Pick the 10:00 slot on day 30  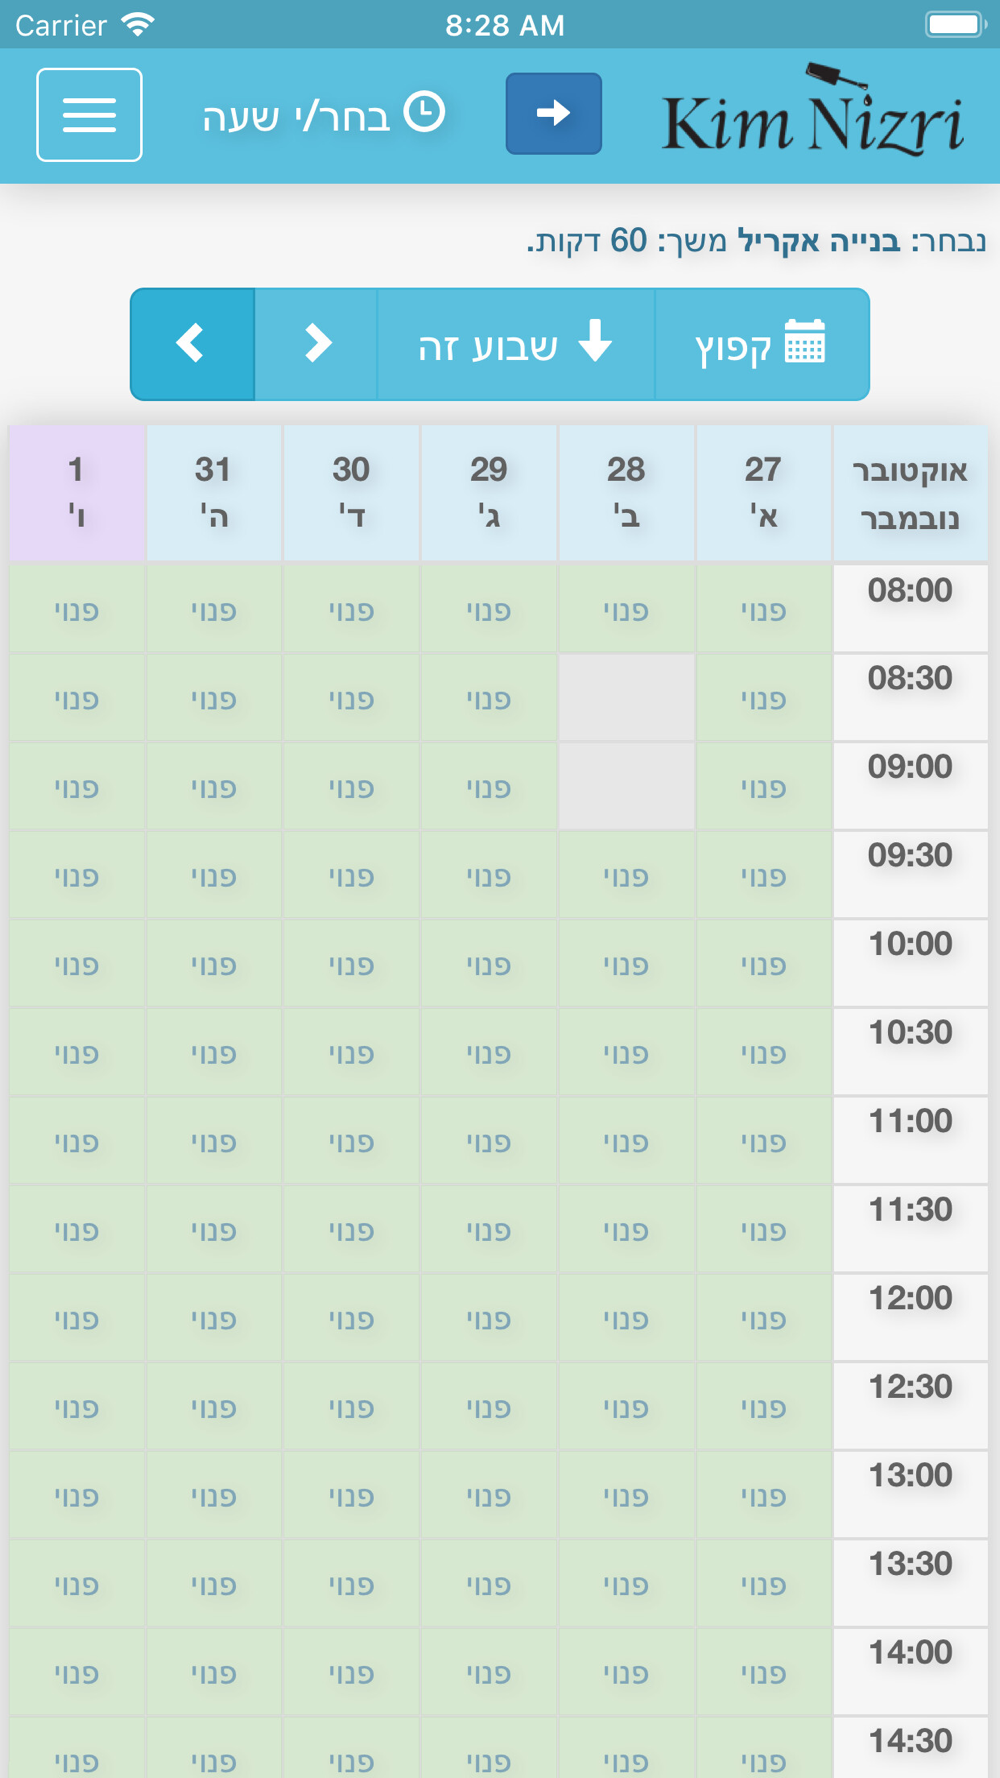[351, 964]
